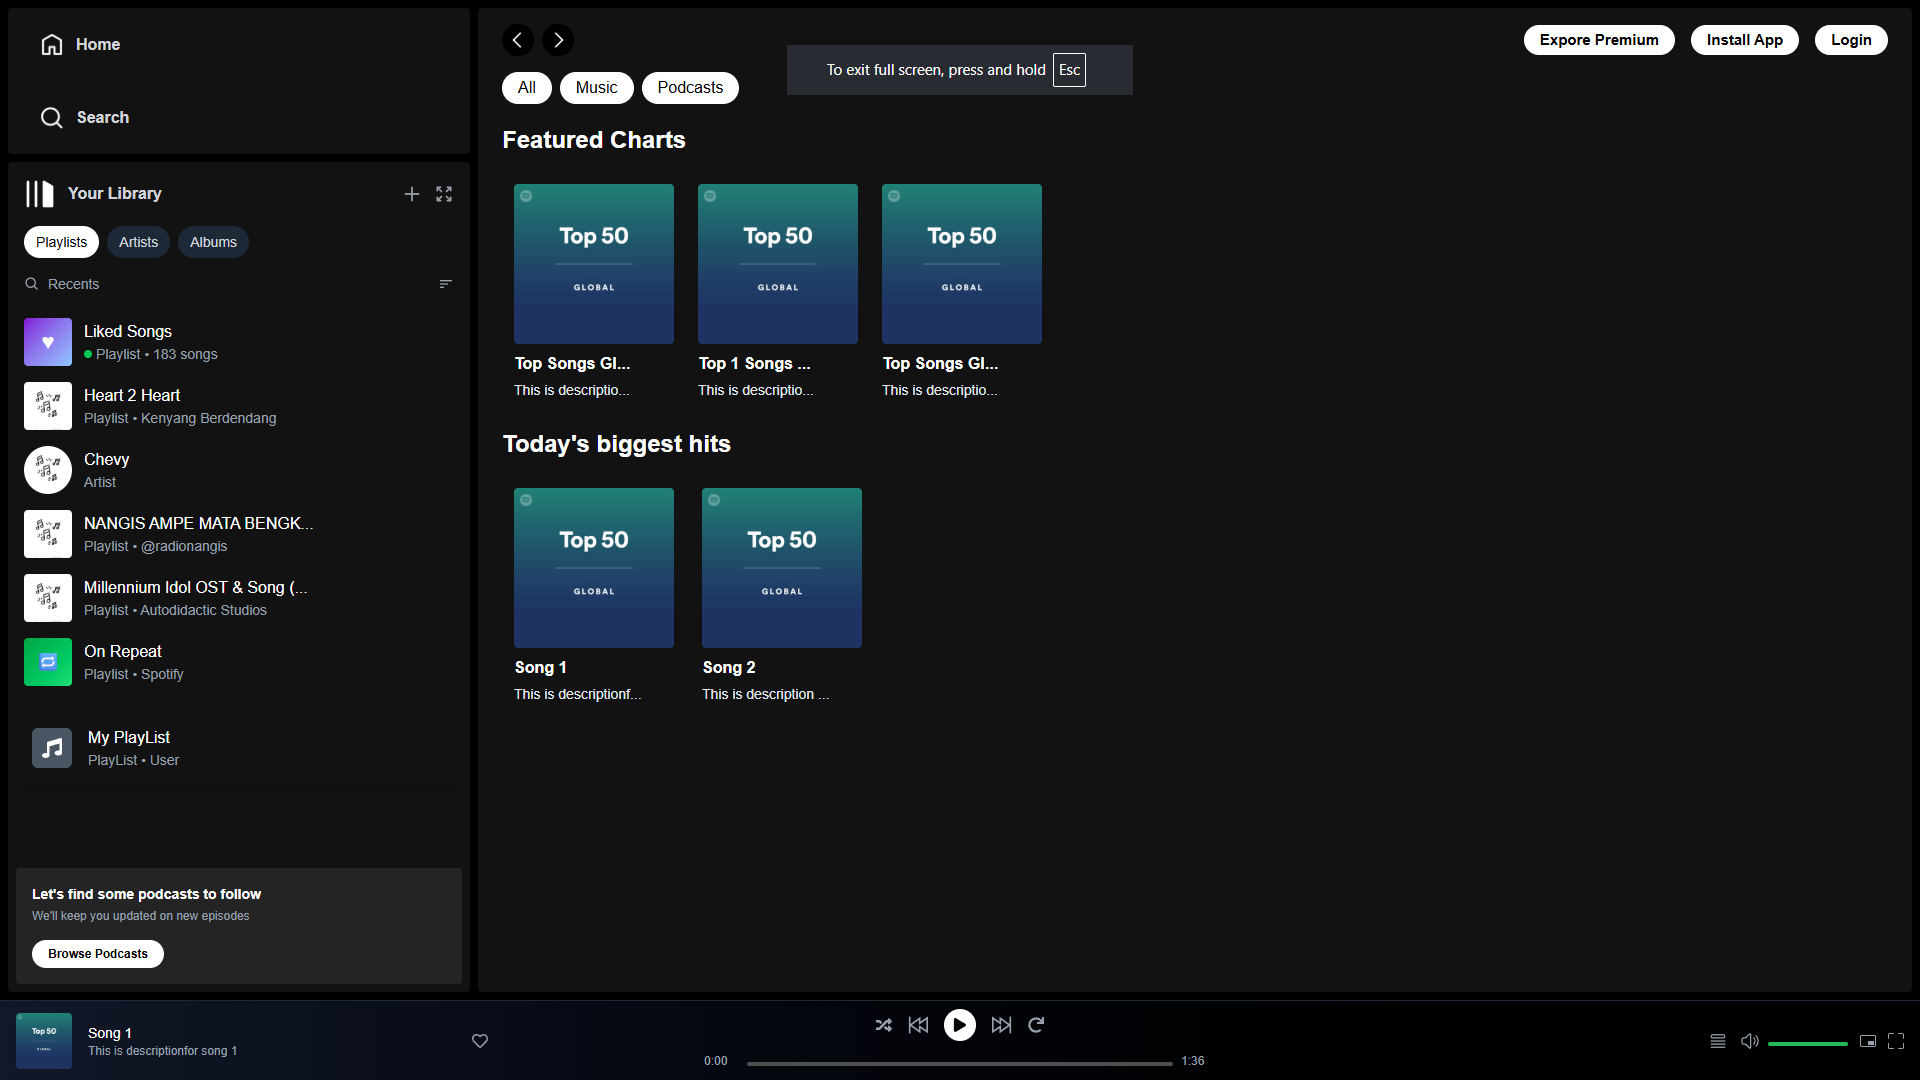Select the Music filter tab
This screenshot has width=1920, height=1080.
pyautogui.click(x=595, y=87)
